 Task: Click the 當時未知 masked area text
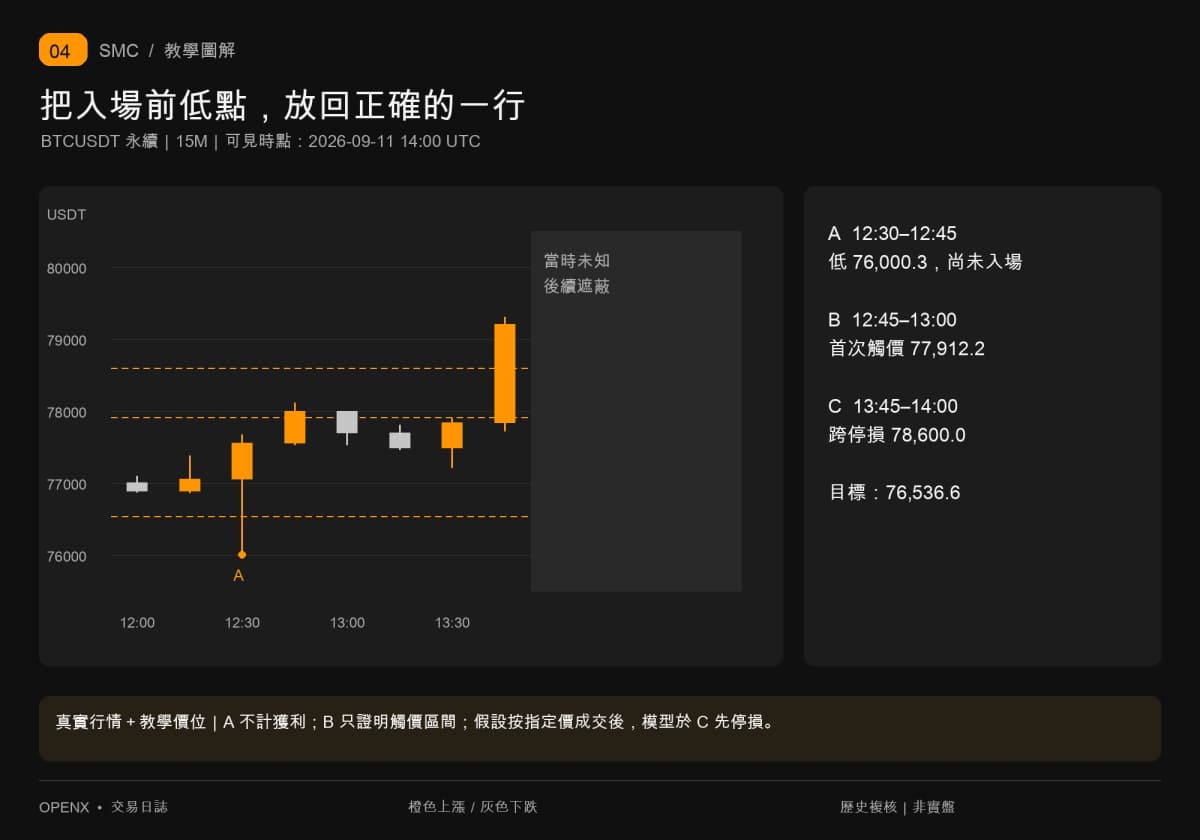click(577, 261)
